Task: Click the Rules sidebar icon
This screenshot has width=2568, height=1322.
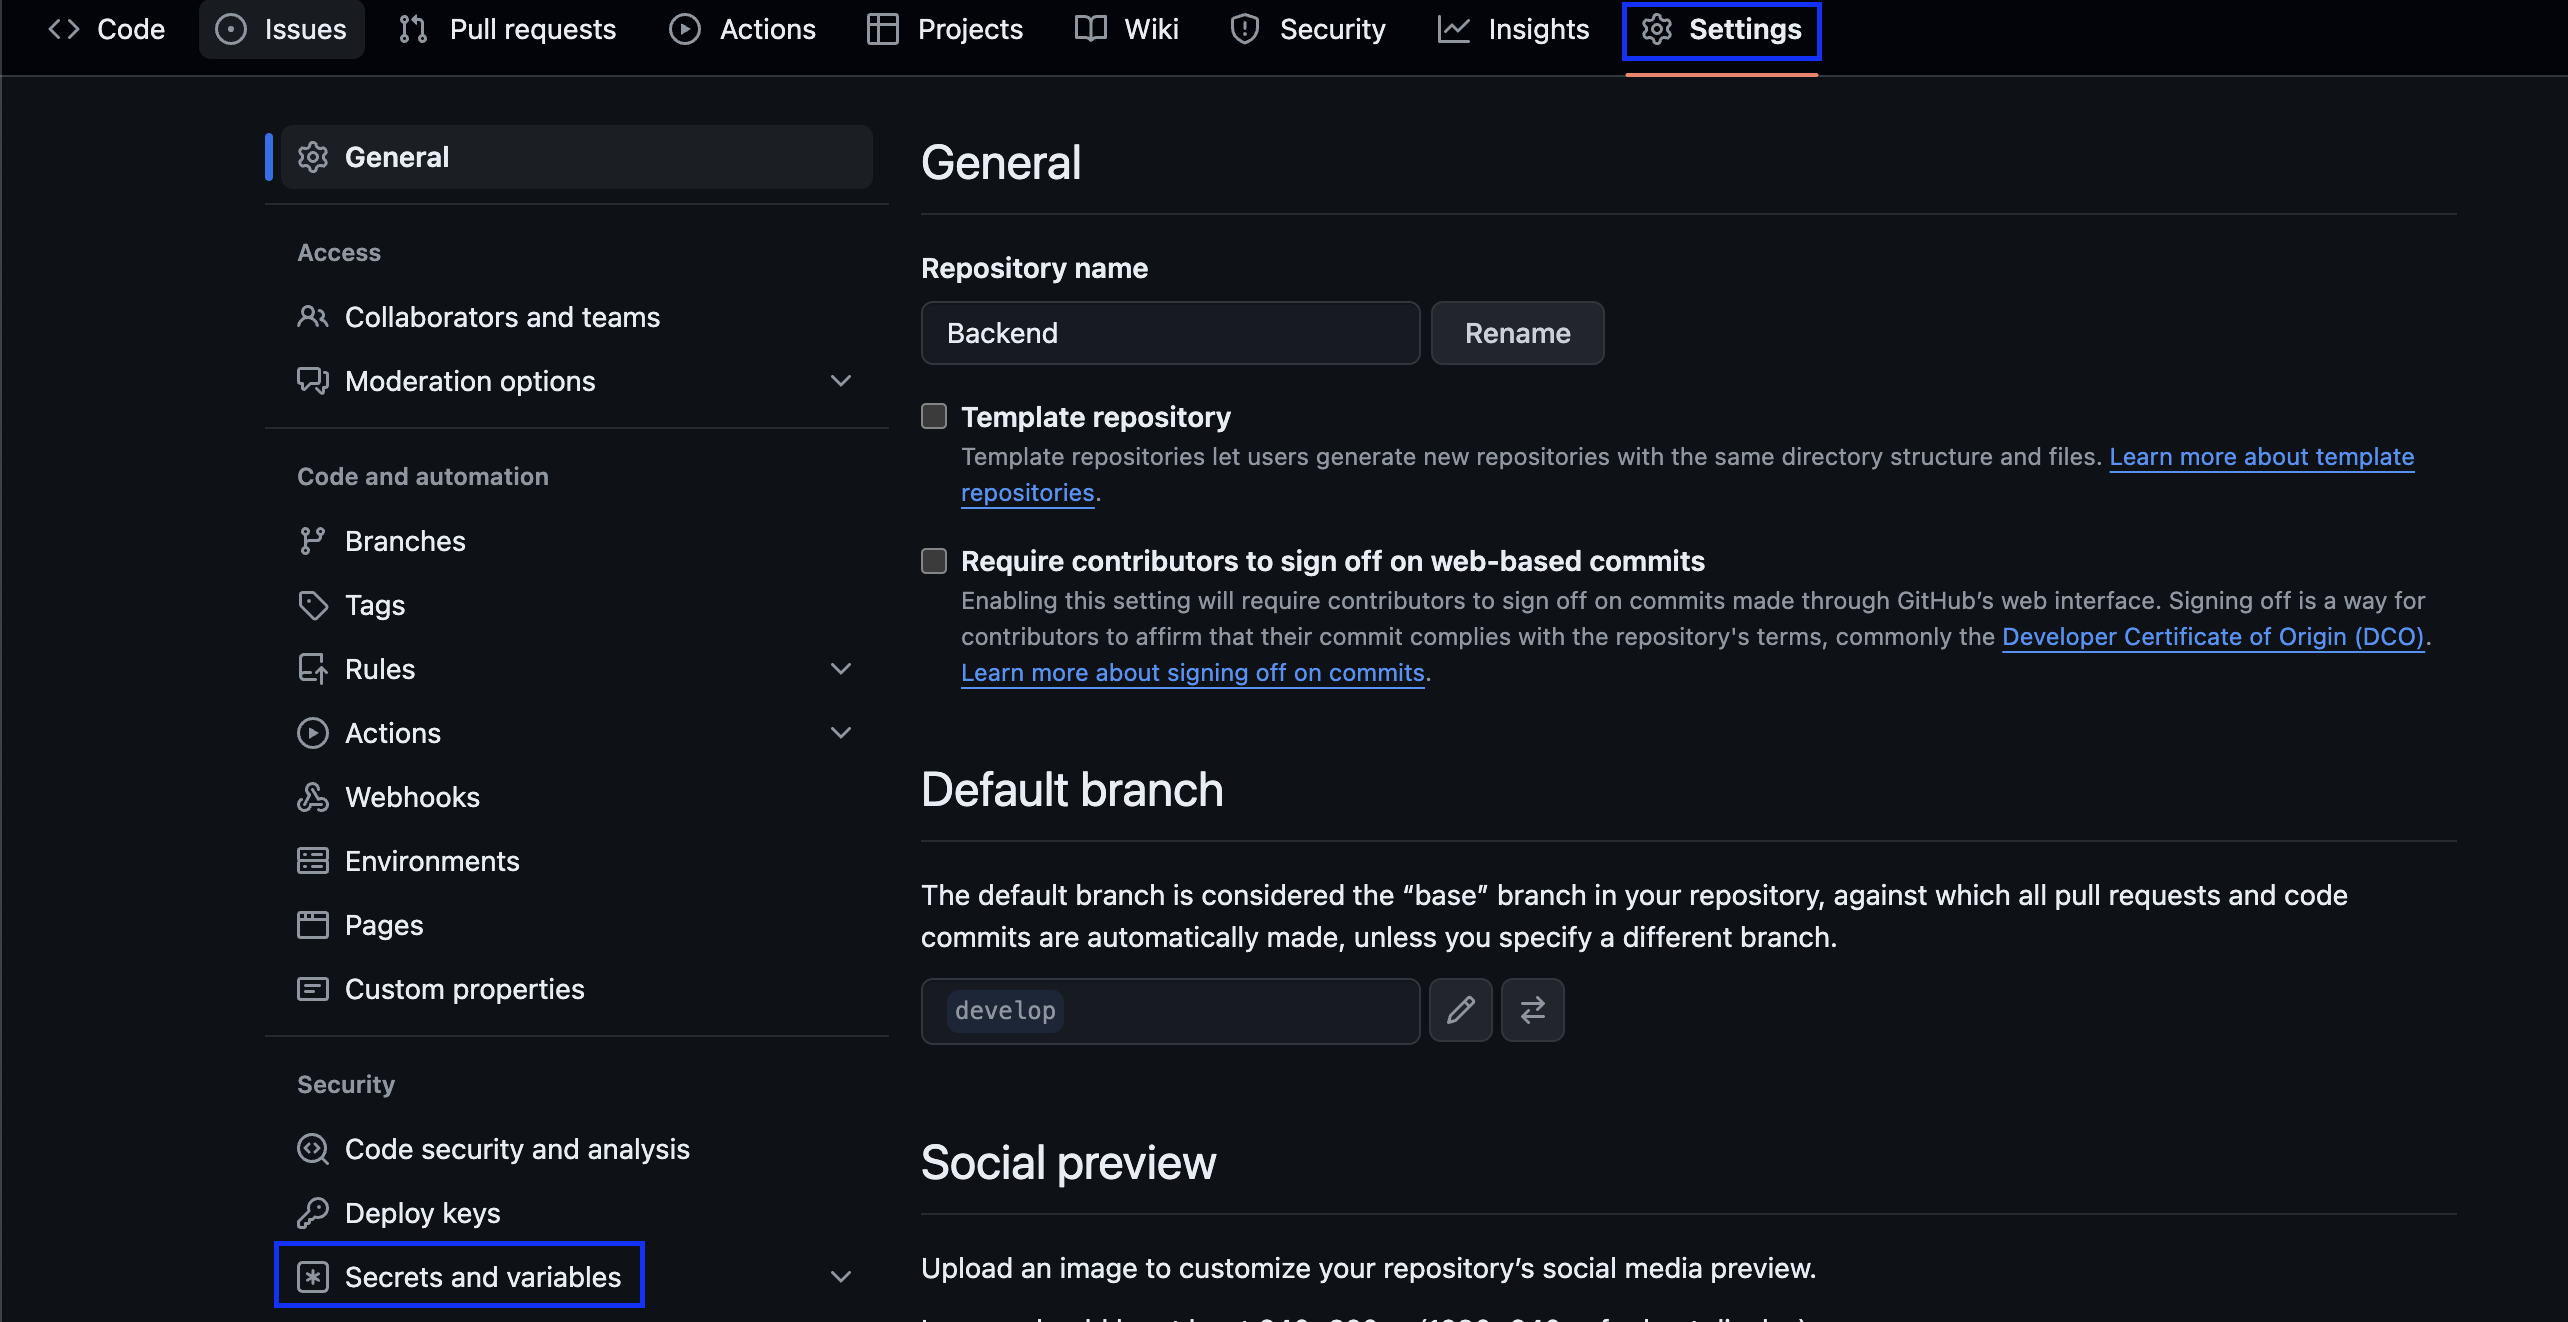Action: coord(313,669)
